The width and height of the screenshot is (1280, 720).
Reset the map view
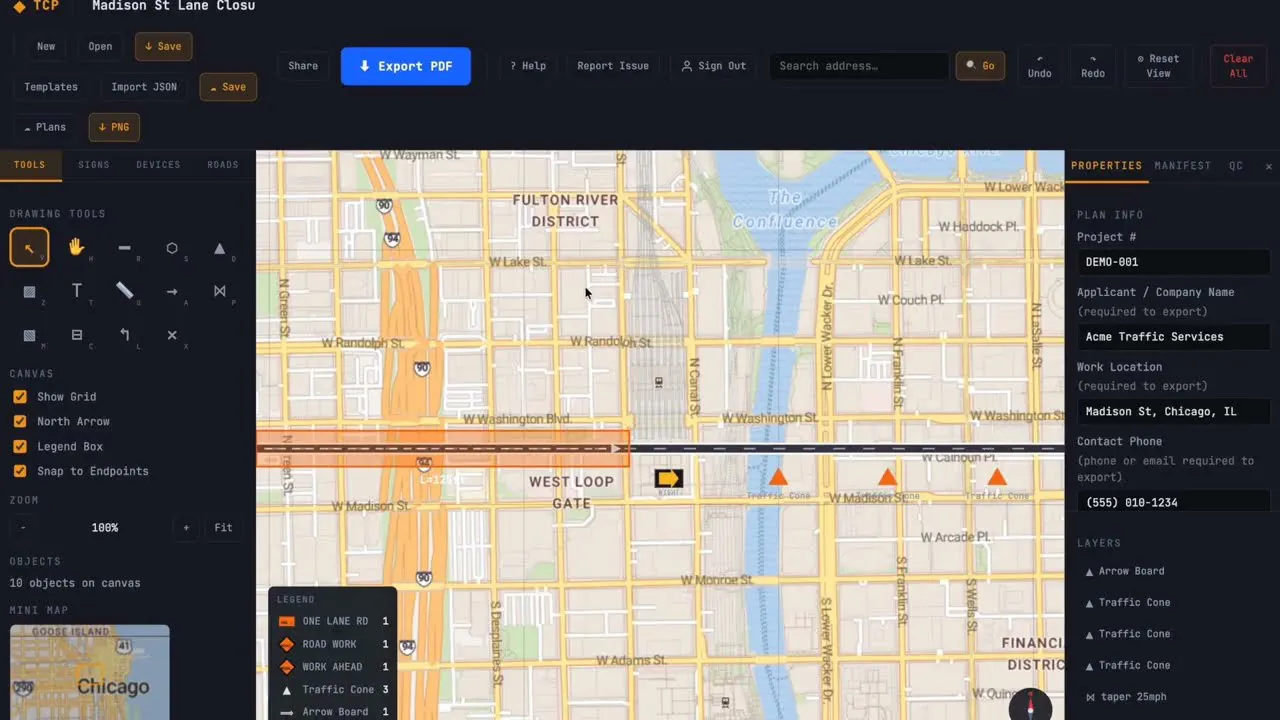click(x=1158, y=66)
